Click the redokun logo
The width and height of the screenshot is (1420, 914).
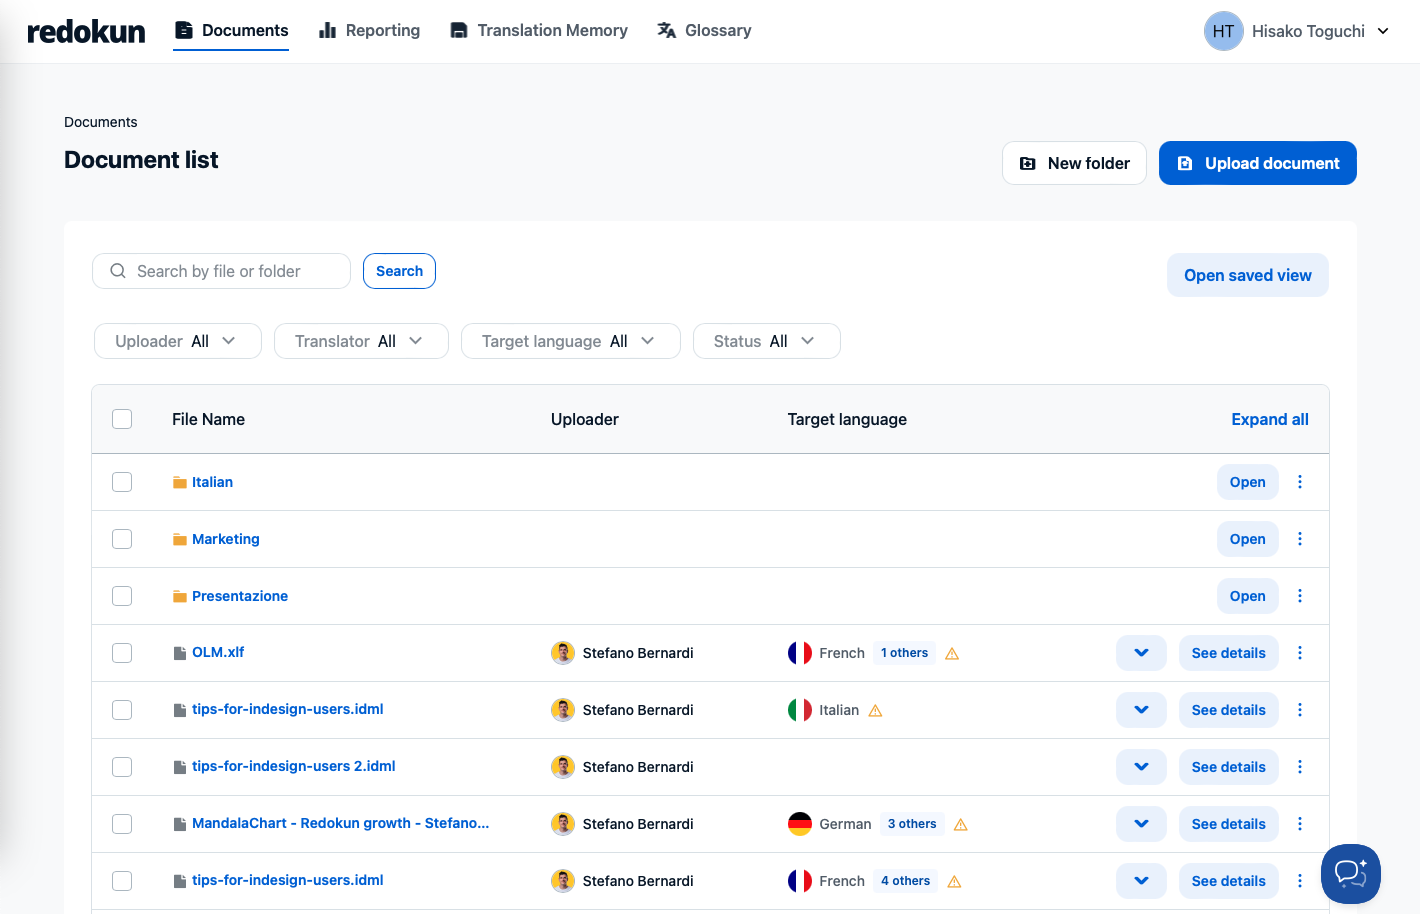click(x=86, y=31)
